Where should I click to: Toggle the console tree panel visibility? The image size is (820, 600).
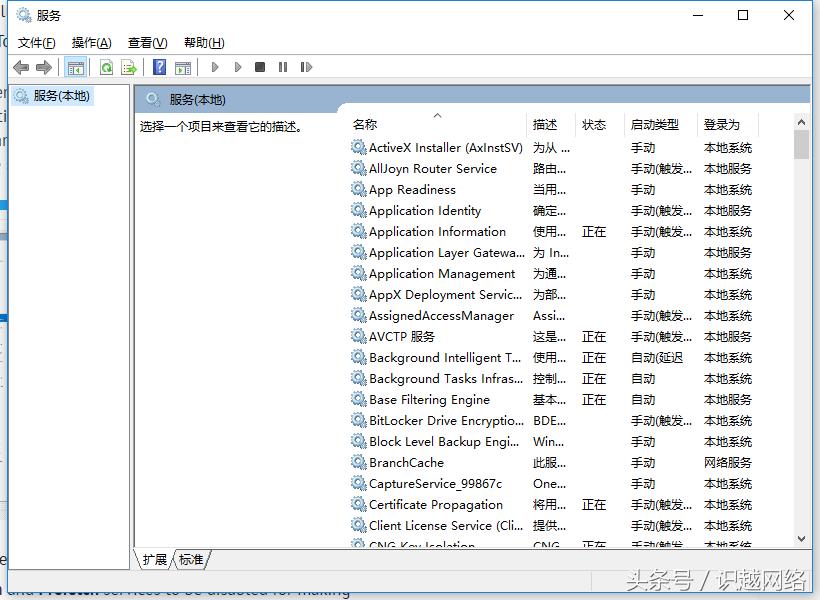75,66
